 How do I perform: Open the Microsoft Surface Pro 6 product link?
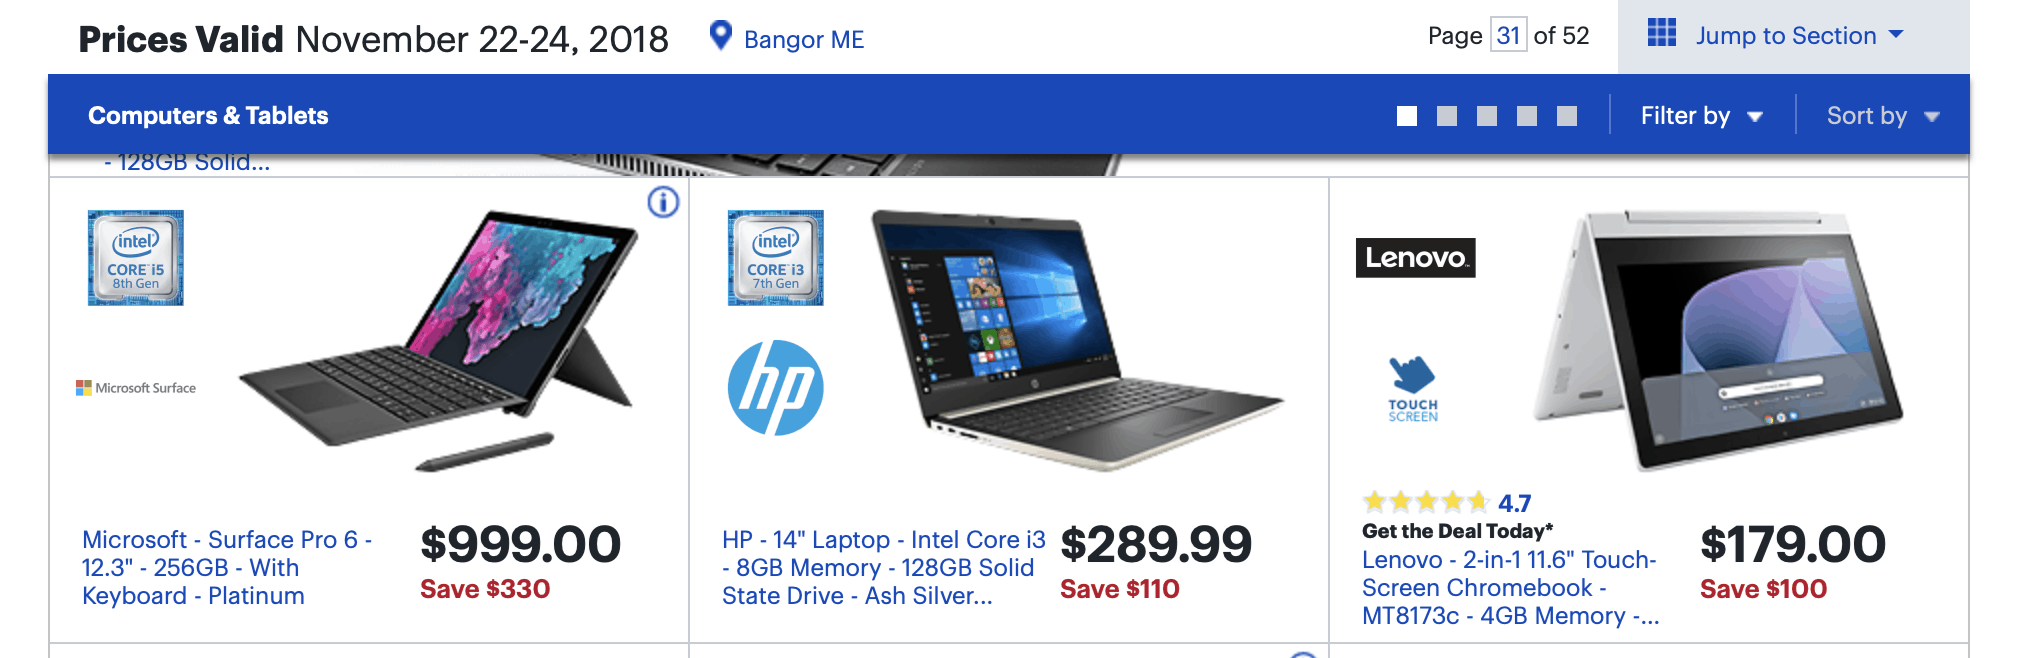click(227, 568)
